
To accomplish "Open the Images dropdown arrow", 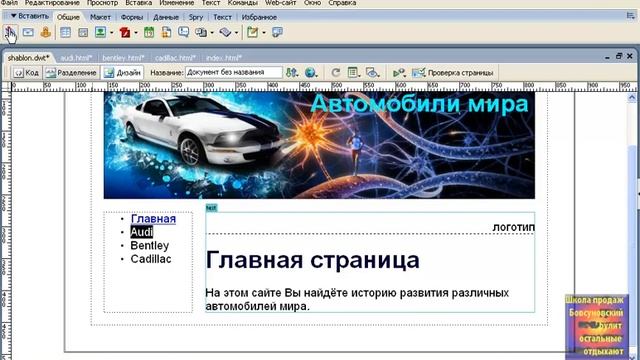I will coord(111,33).
